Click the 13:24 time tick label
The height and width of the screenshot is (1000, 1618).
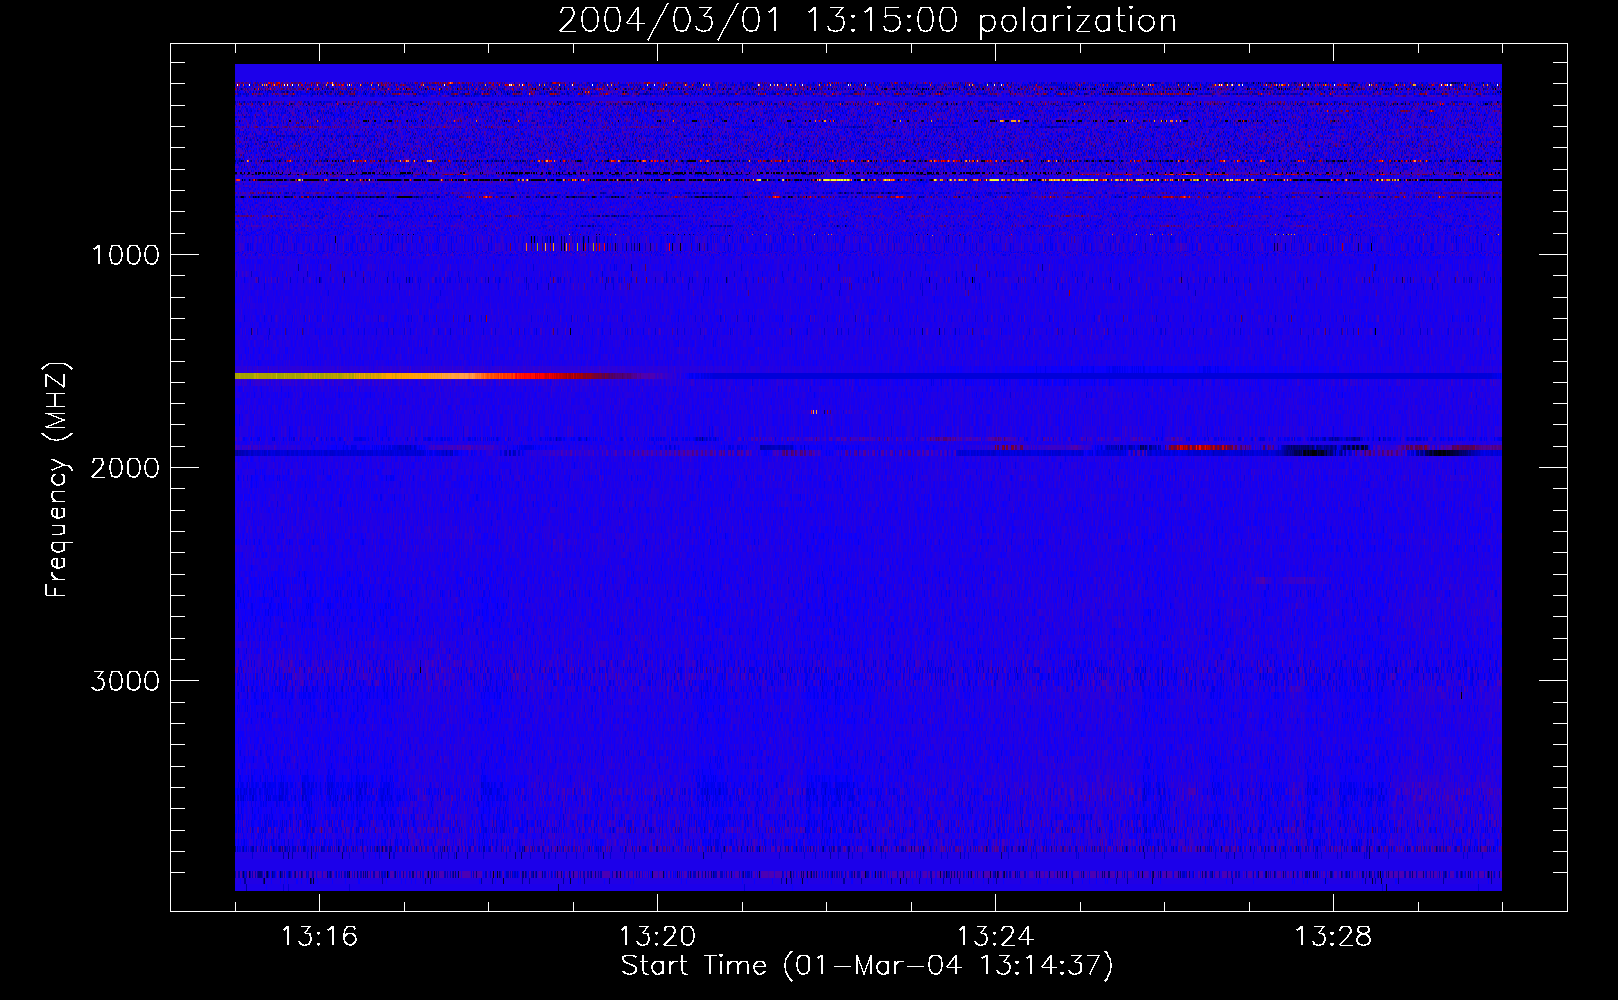click(x=995, y=937)
